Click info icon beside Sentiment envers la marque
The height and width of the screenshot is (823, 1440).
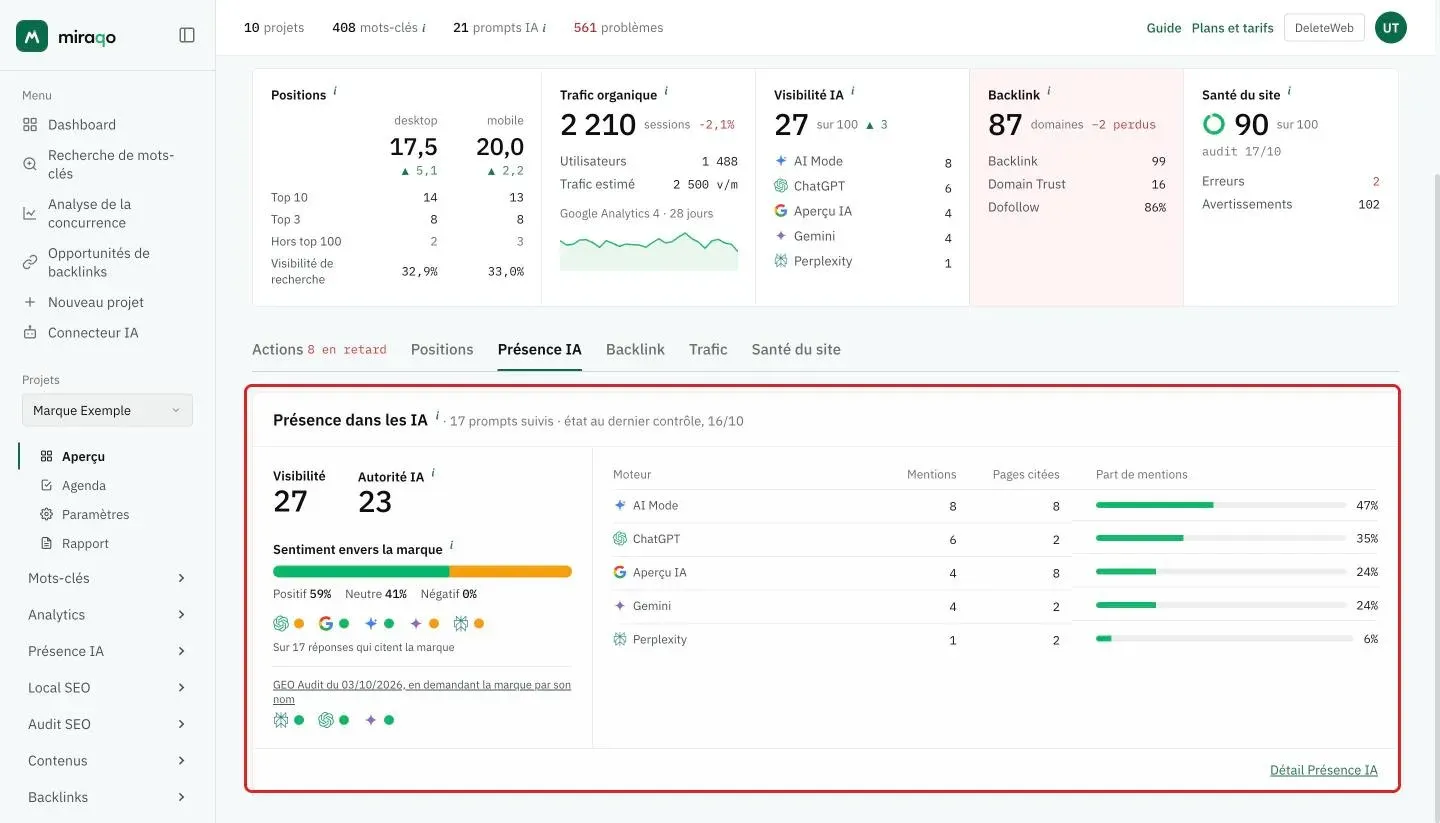coord(451,545)
